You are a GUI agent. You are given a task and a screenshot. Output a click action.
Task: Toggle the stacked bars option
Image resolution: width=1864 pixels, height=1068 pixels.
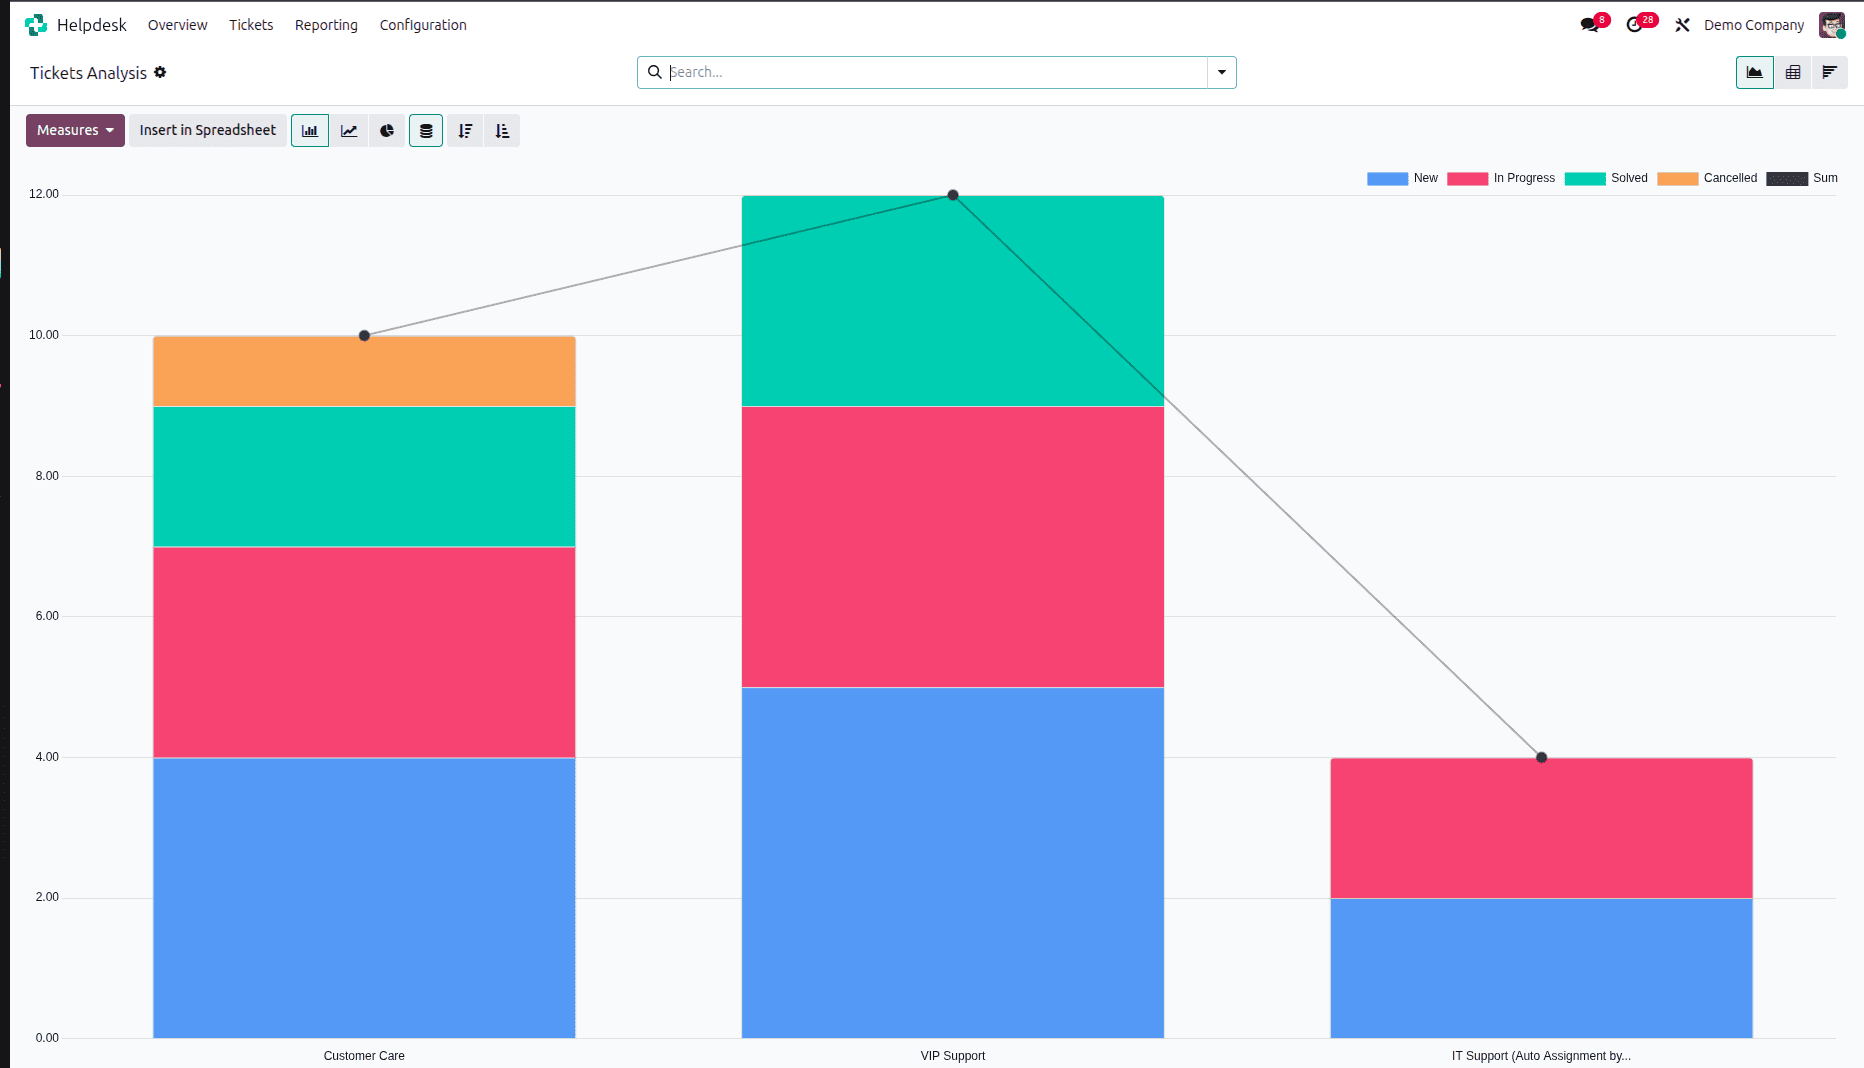(x=426, y=130)
